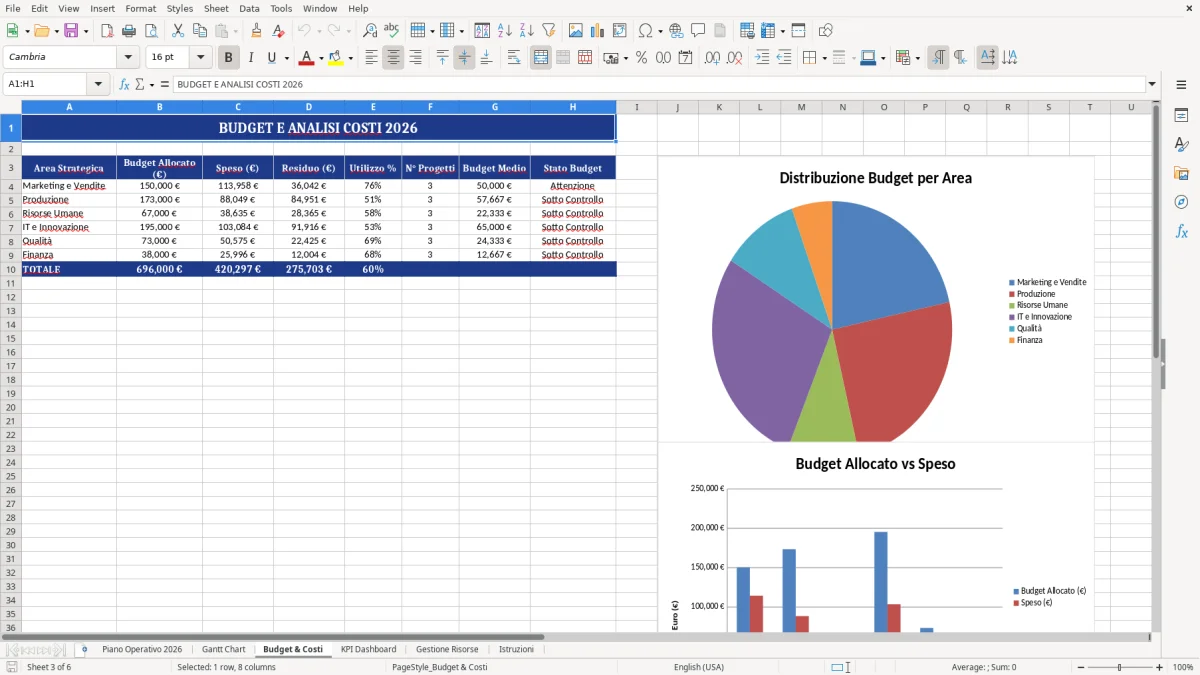Click English (USA) language in status bar
Image resolution: width=1200 pixels, height=675 pixels.
[699, 667]
